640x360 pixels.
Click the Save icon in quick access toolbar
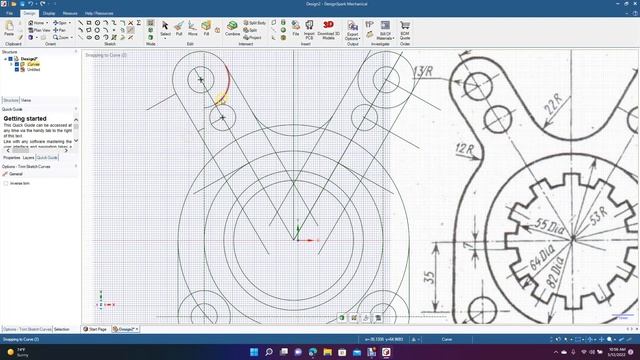(22, 4)
